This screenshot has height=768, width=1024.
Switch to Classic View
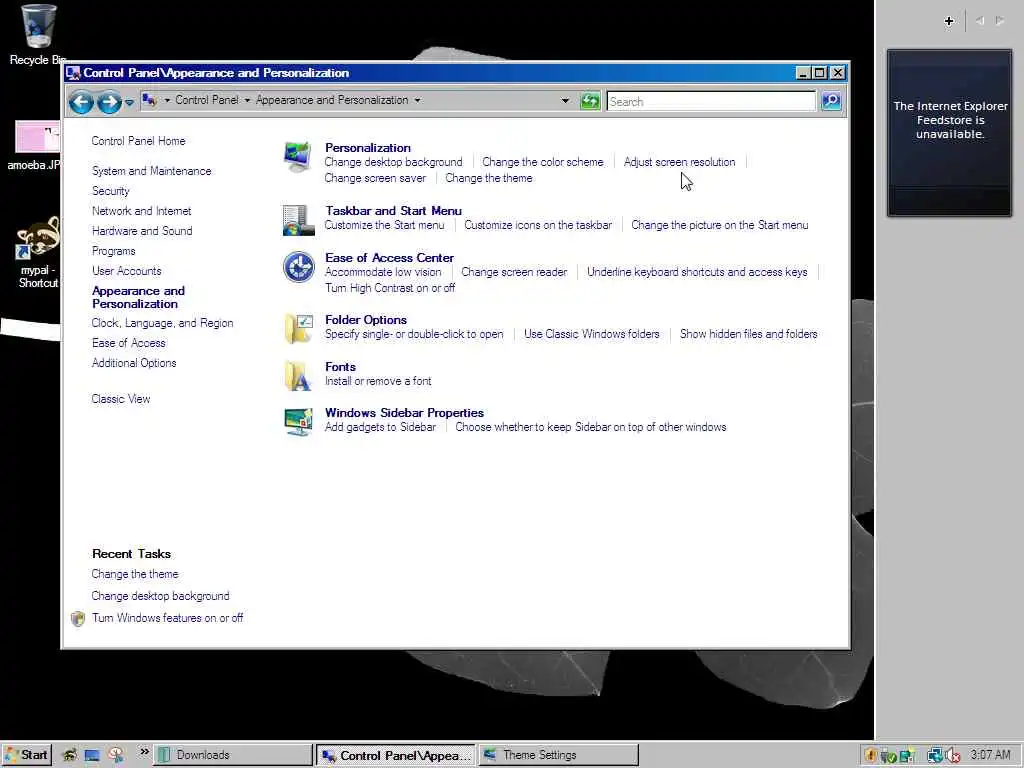point(121,399)
